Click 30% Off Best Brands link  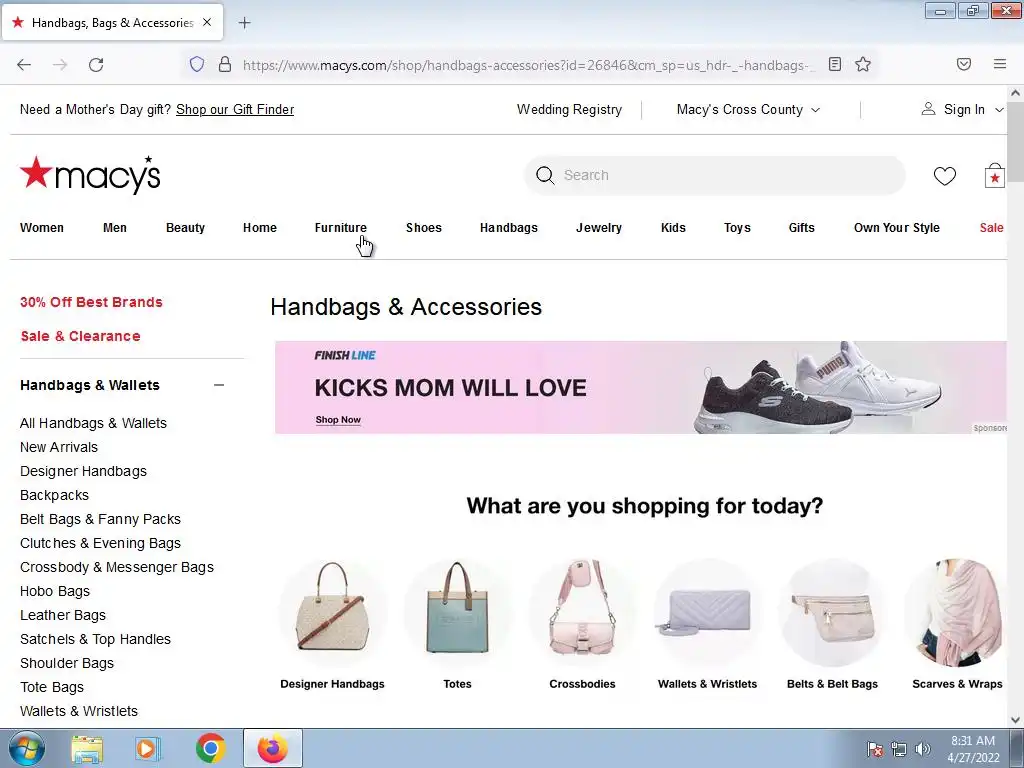tap(91, 302)
